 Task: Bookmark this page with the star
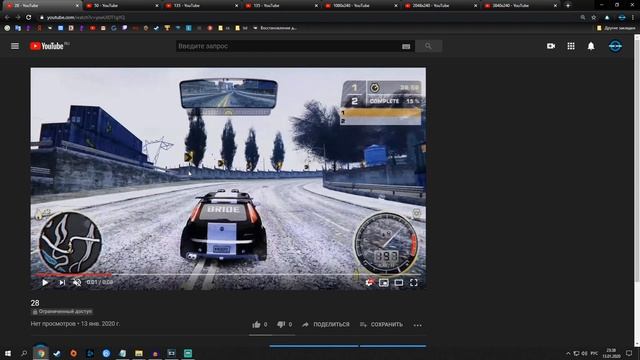[594, 17]
